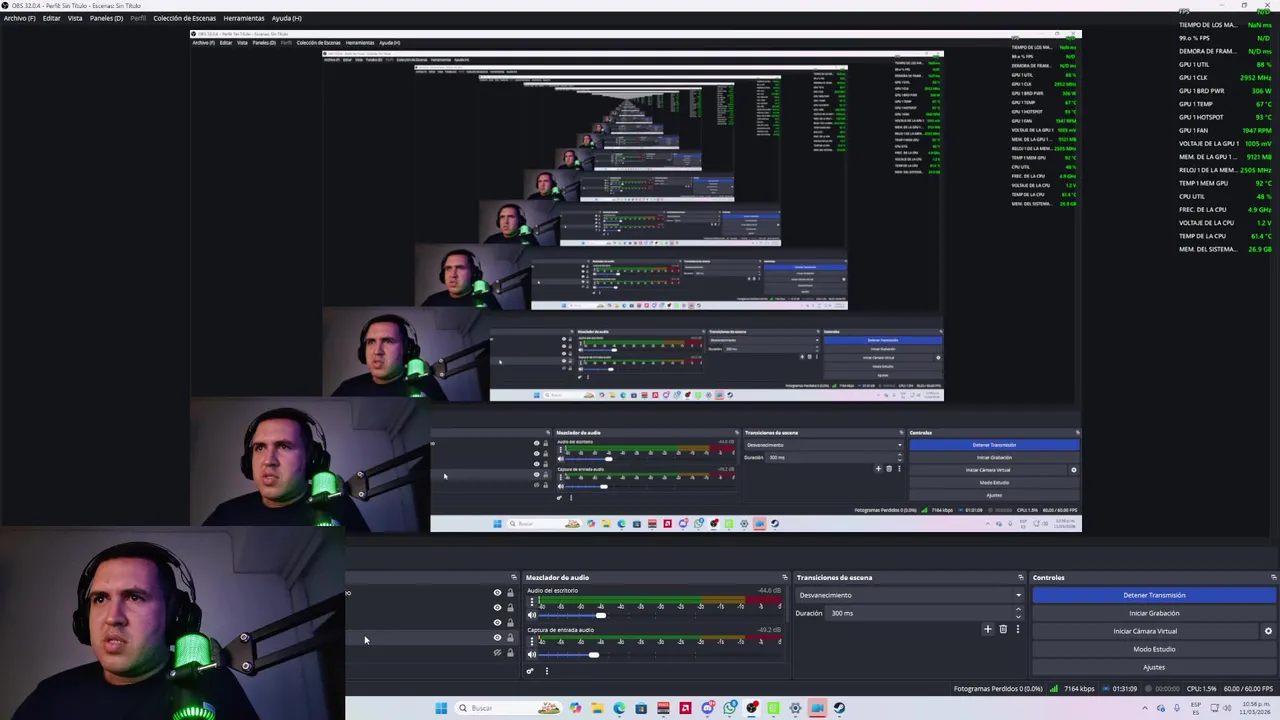Open Audio del escritorio three-dot options

pos(532,601)
